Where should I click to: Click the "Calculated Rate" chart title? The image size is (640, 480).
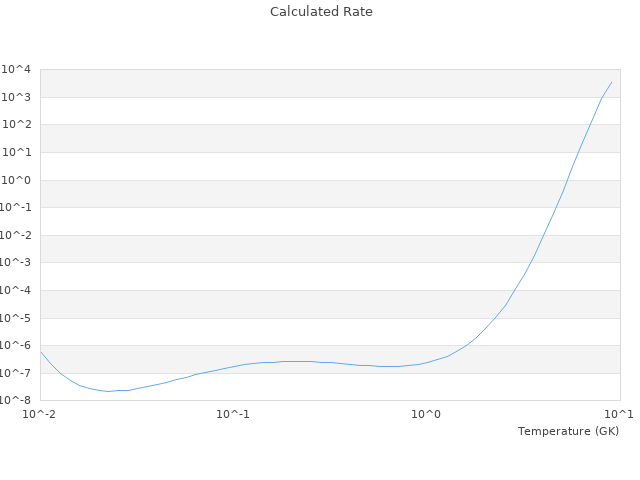320,12
